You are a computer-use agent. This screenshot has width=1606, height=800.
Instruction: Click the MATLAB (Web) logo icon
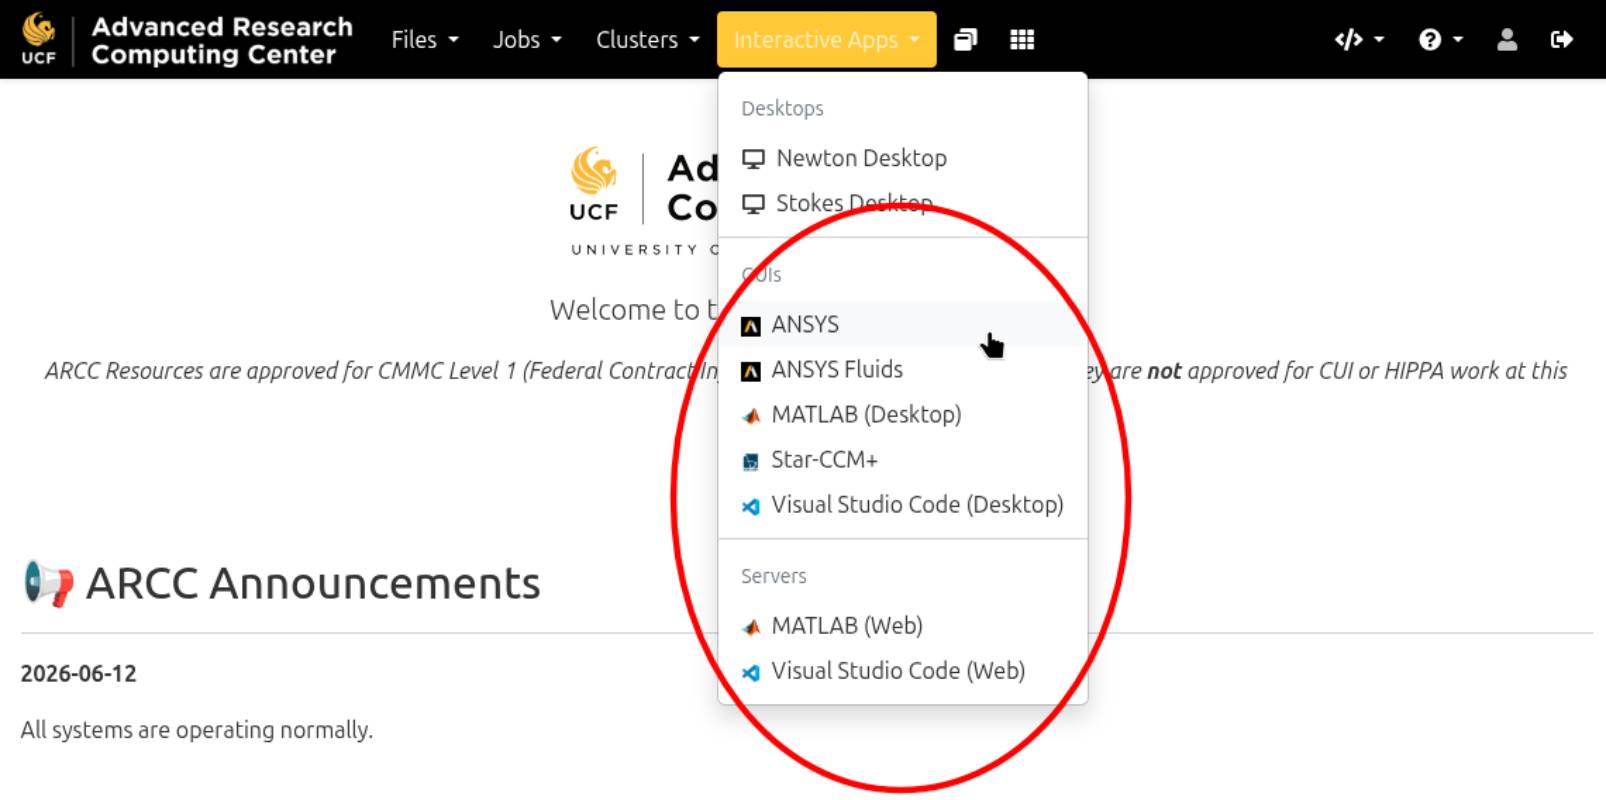tap(751, 627)
